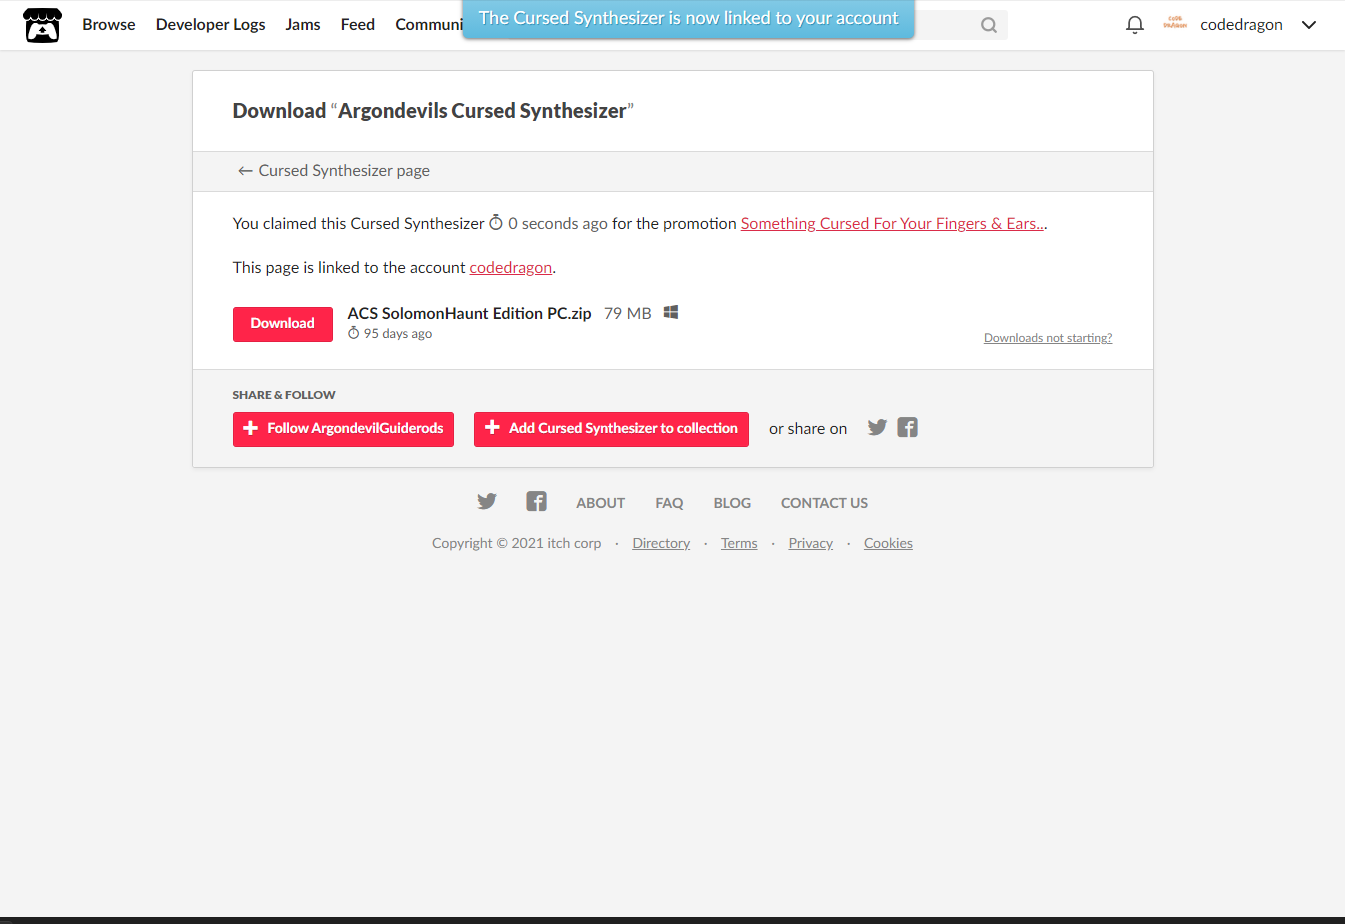Click the Windows platform icon next to 79 MB
Image resolution: width=1345 pixels, height=924 pixels.
point(671,313)
